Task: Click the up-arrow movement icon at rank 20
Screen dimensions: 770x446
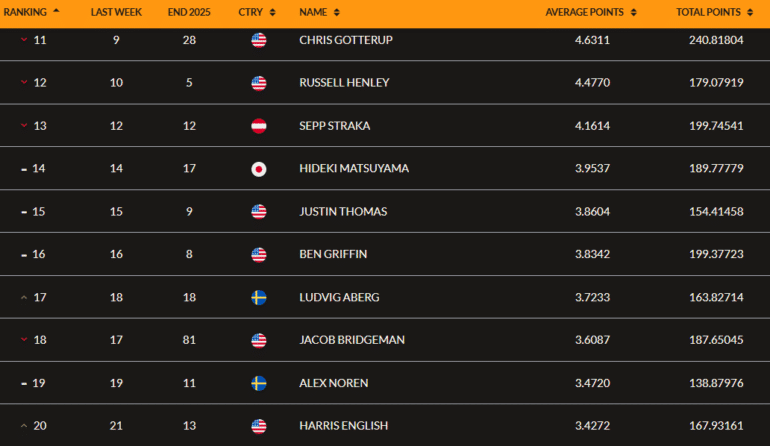Action: (23, 426)
